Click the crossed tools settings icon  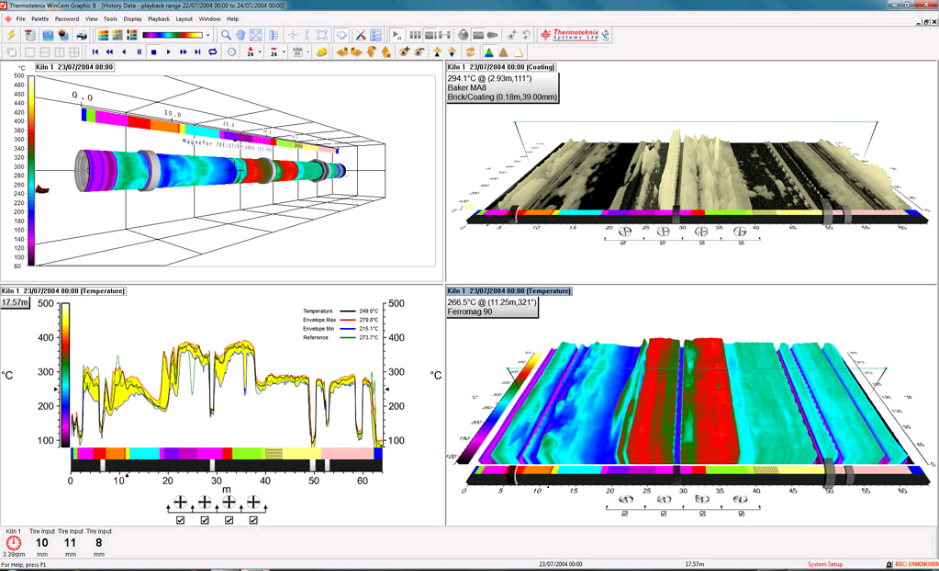coord(361,35)
